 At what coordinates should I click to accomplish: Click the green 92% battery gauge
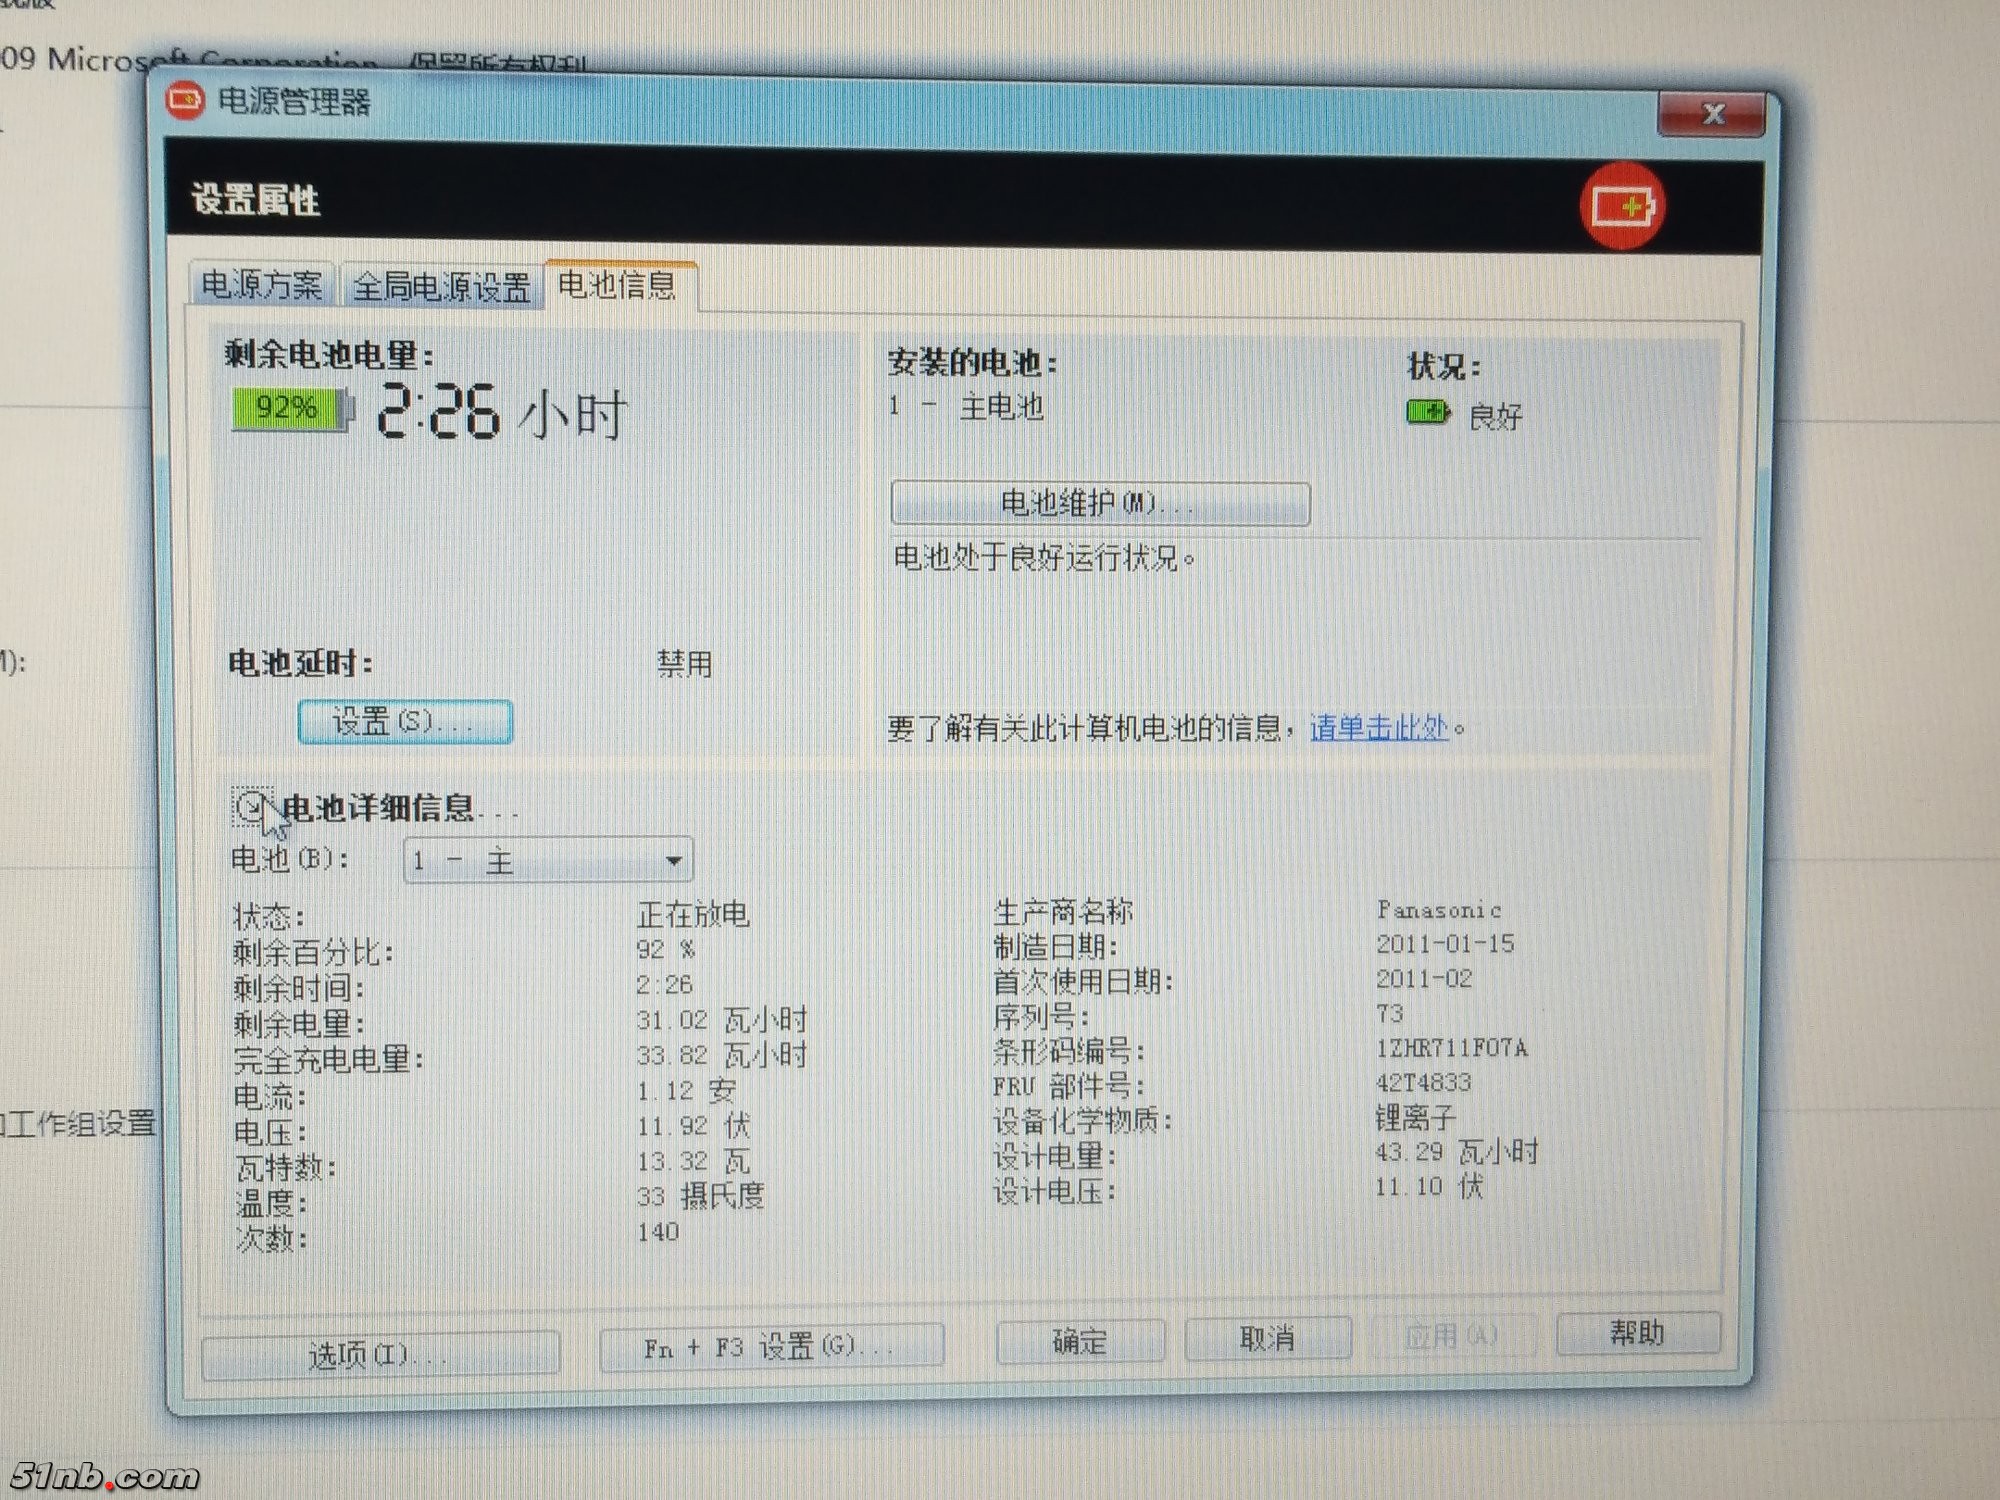click(289, 409)
